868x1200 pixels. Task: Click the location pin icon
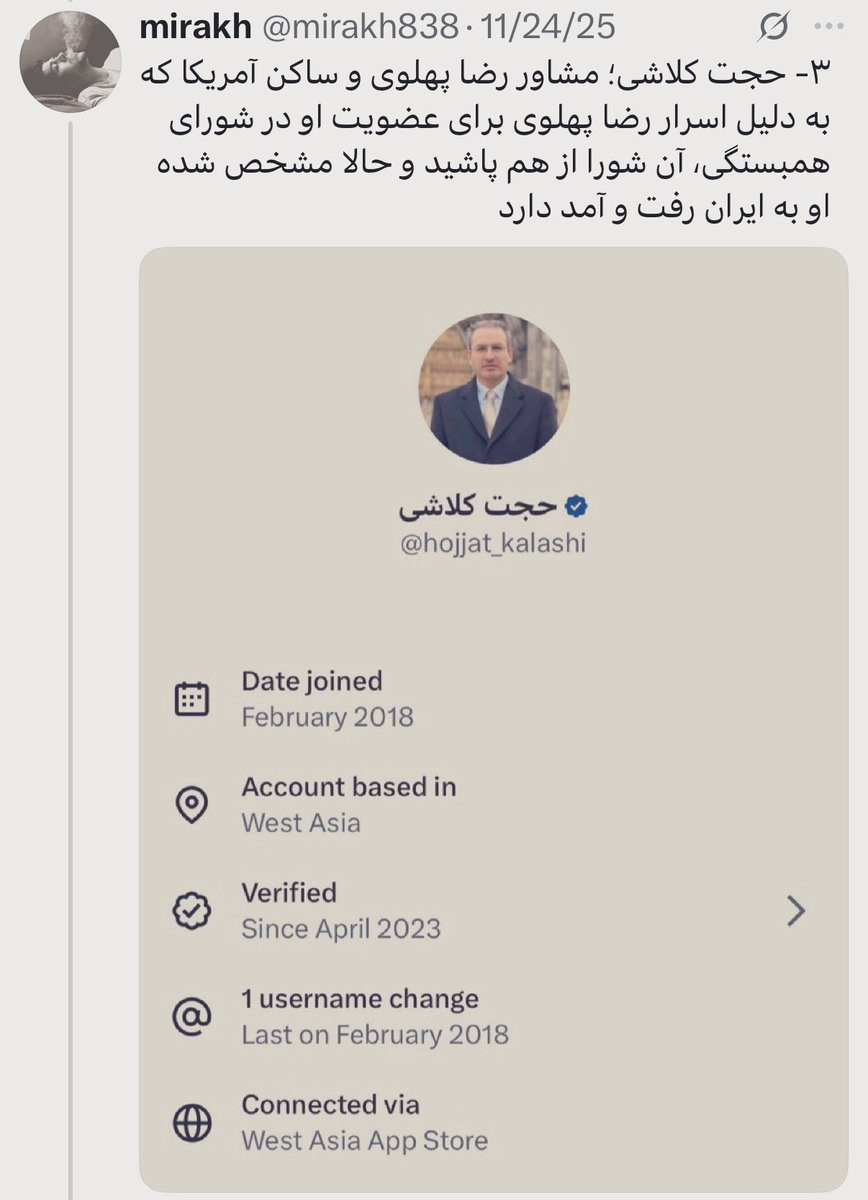coord(191,805)
